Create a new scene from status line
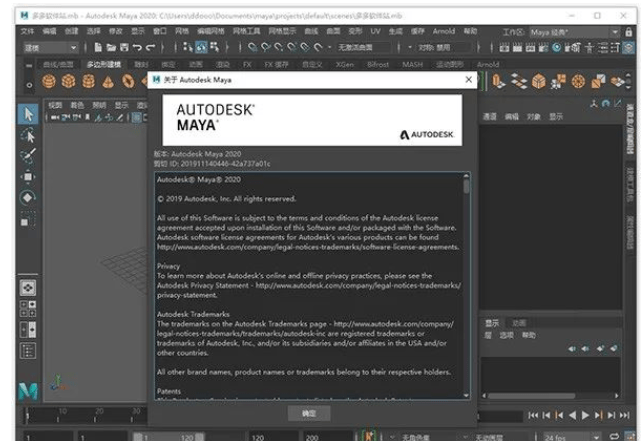The image size is (643, 441). pos(98,47)
